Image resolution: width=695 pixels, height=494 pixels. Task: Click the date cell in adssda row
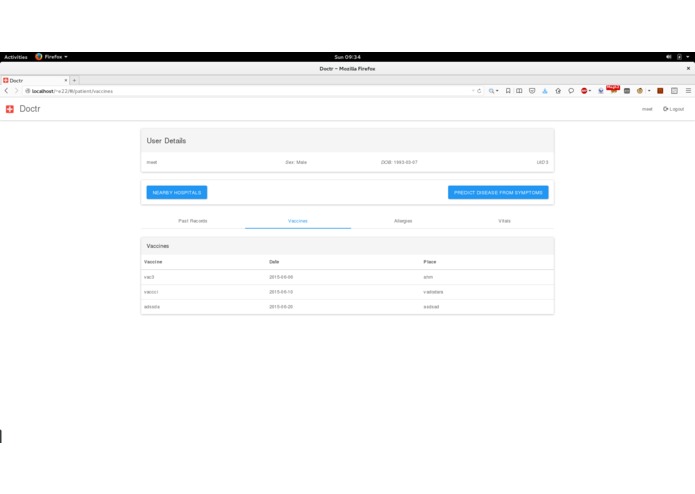pos(281,307)
